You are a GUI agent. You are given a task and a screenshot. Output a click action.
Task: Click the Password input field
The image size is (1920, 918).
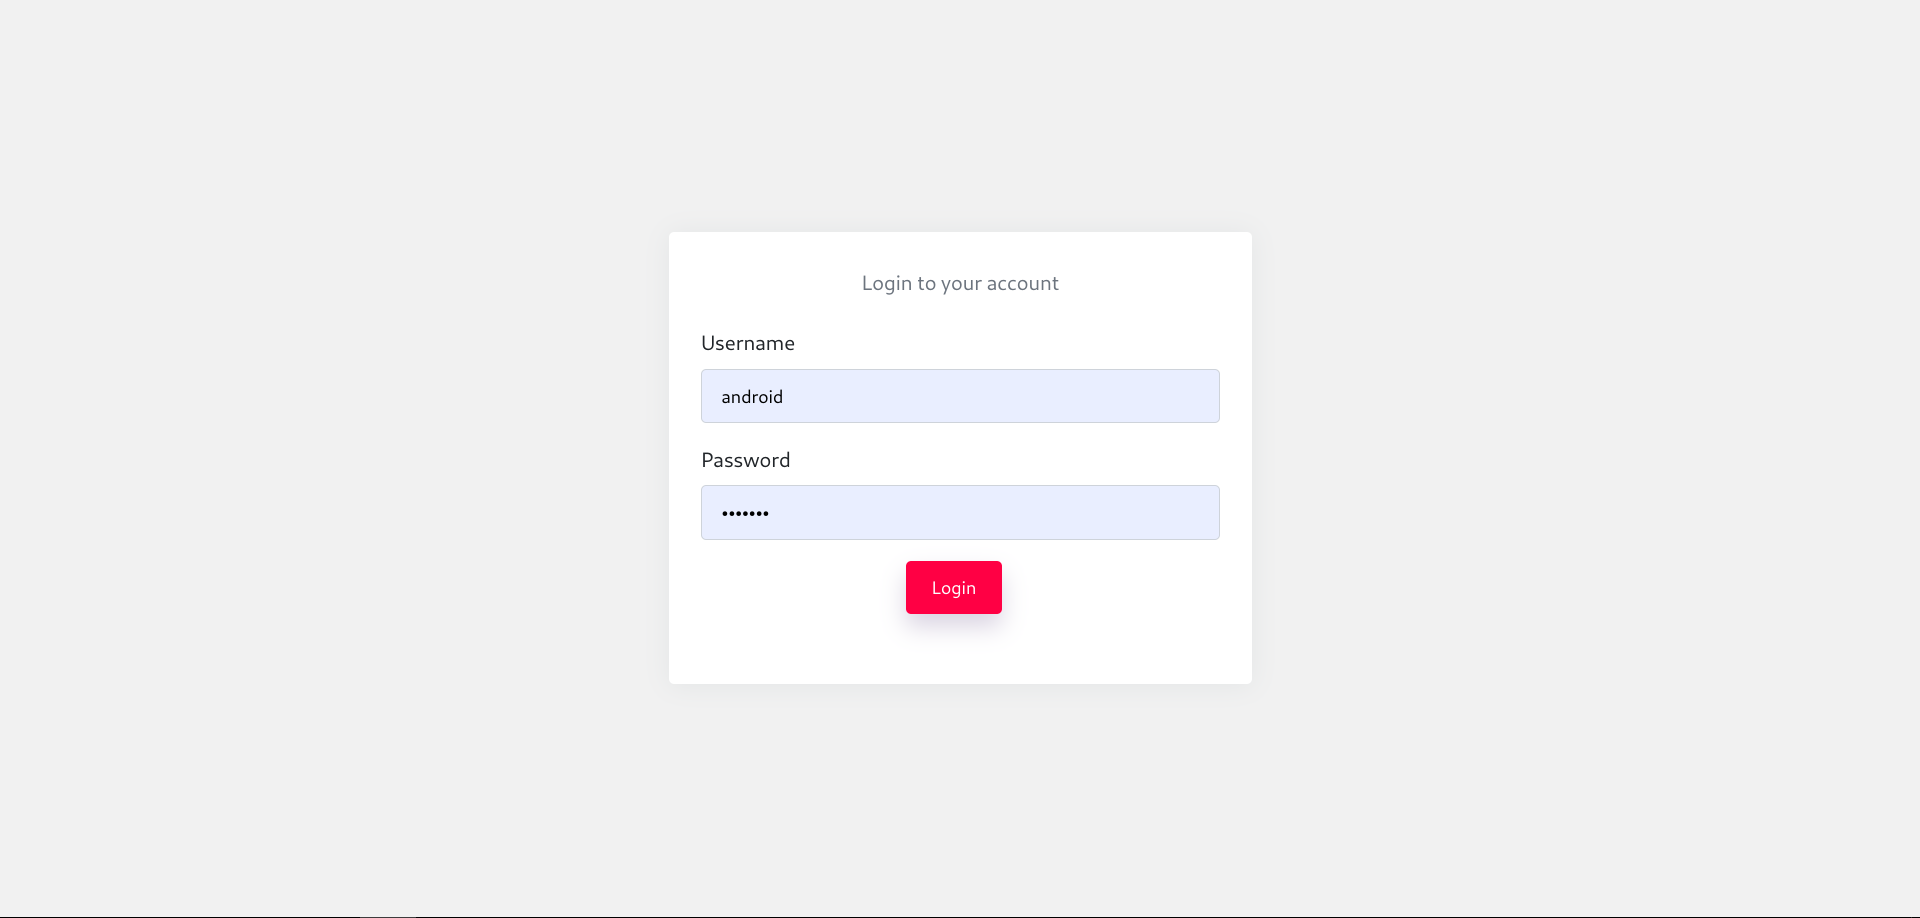click(x=960, y=512)
